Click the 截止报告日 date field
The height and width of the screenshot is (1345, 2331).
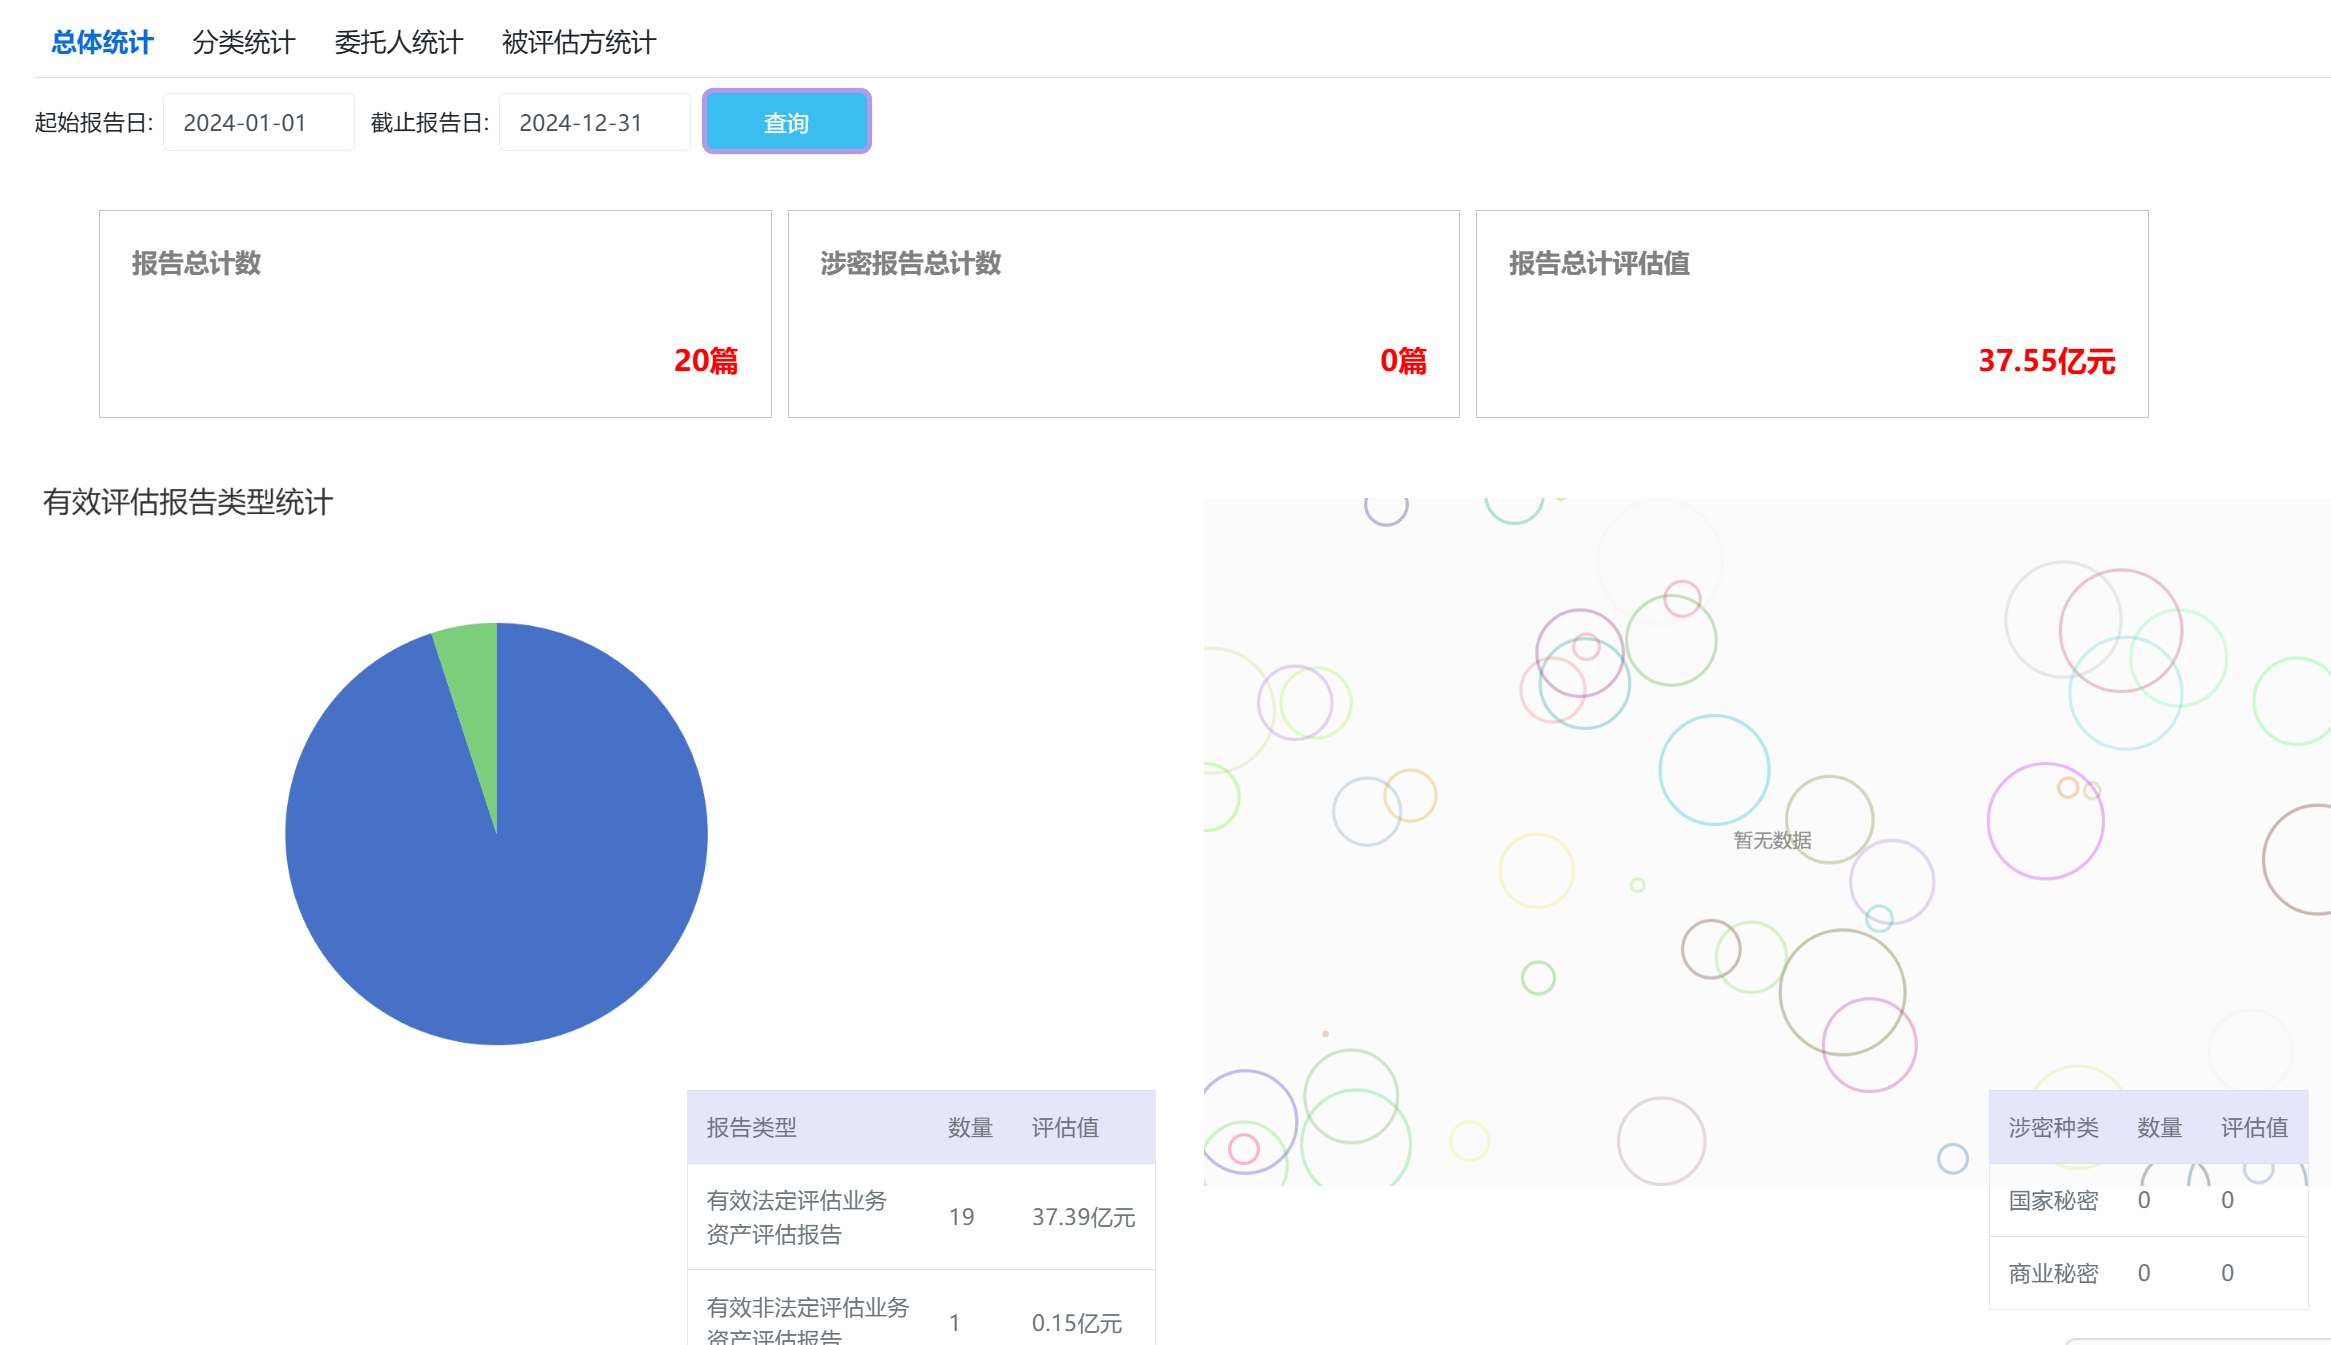pos(594,122)
